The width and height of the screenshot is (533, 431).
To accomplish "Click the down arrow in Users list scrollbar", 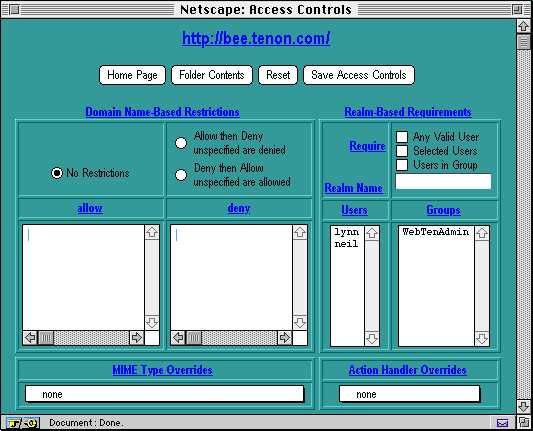I will click(x=372, y=339).
